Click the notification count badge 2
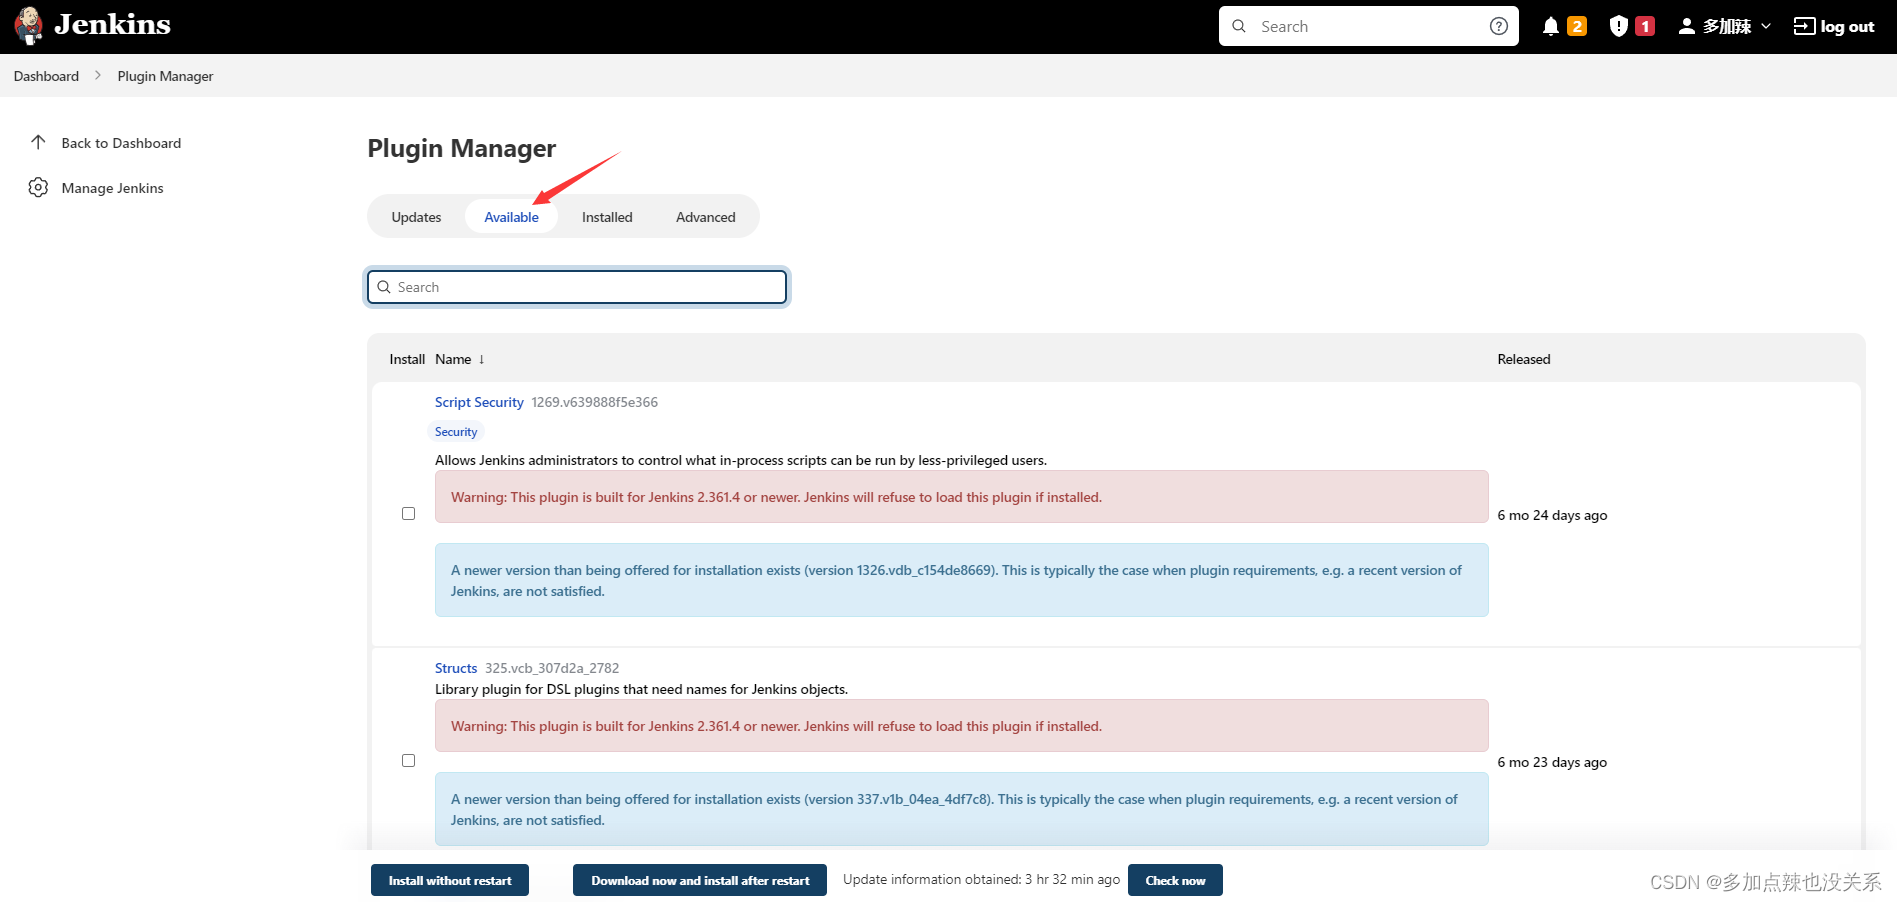The image size is (1897, 902). tap(1577, 26)
